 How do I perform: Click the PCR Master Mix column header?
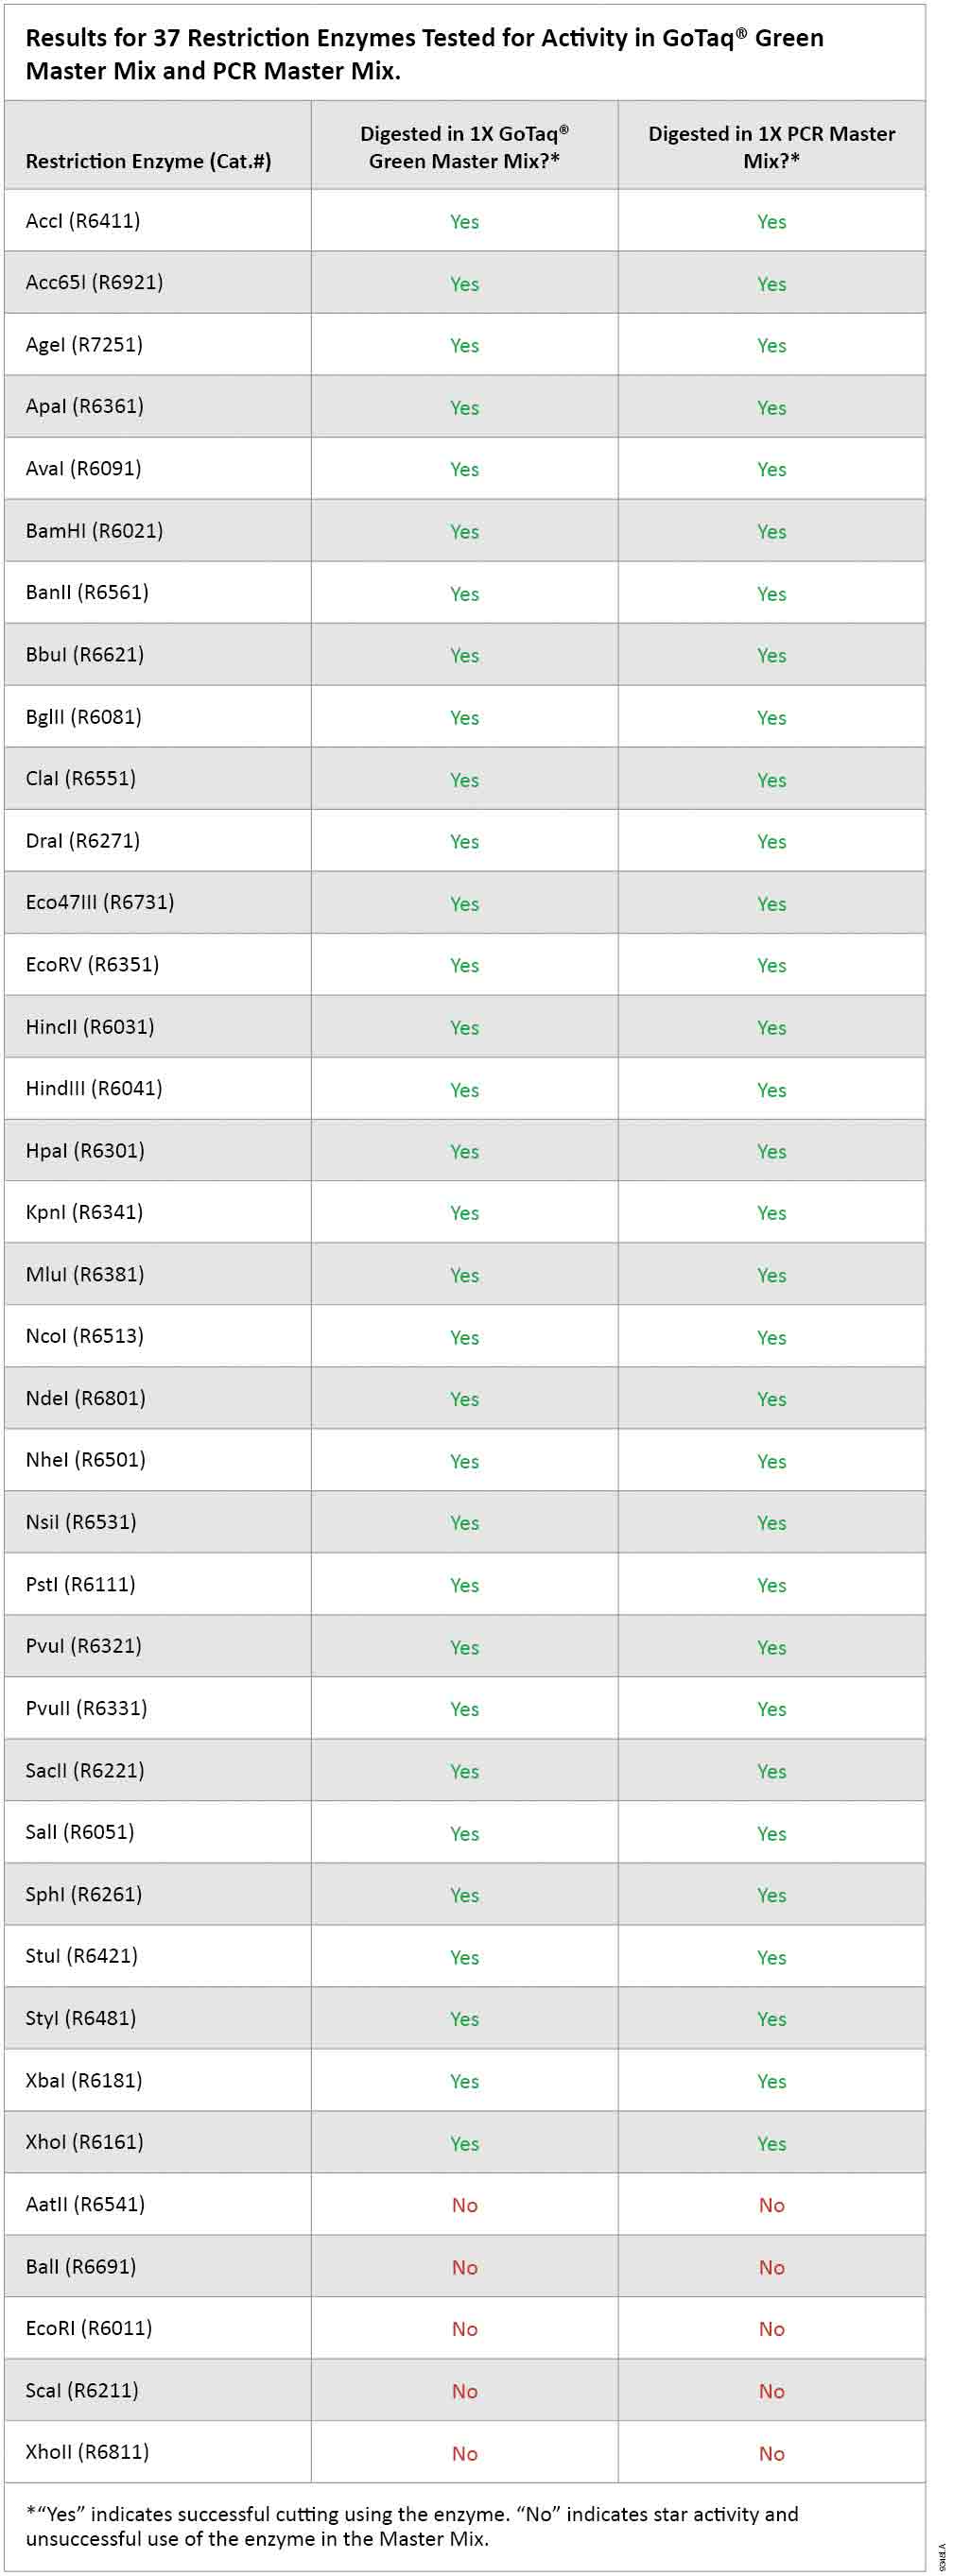pyautogui.click(x=771, y=147)
